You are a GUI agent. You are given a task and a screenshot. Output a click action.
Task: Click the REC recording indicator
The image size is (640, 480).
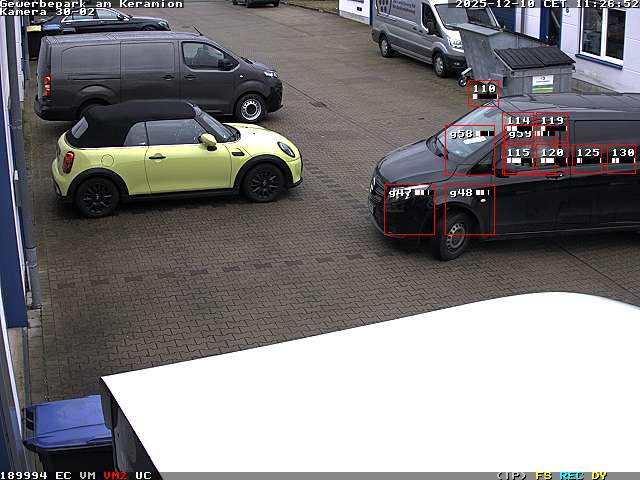tap(571, 475)
